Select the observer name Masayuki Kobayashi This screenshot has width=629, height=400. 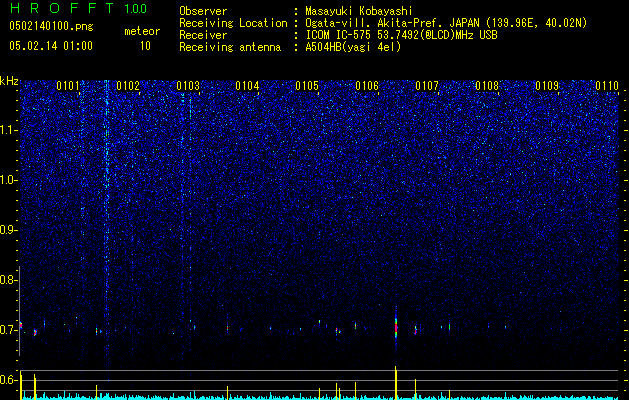pos(359,11)
